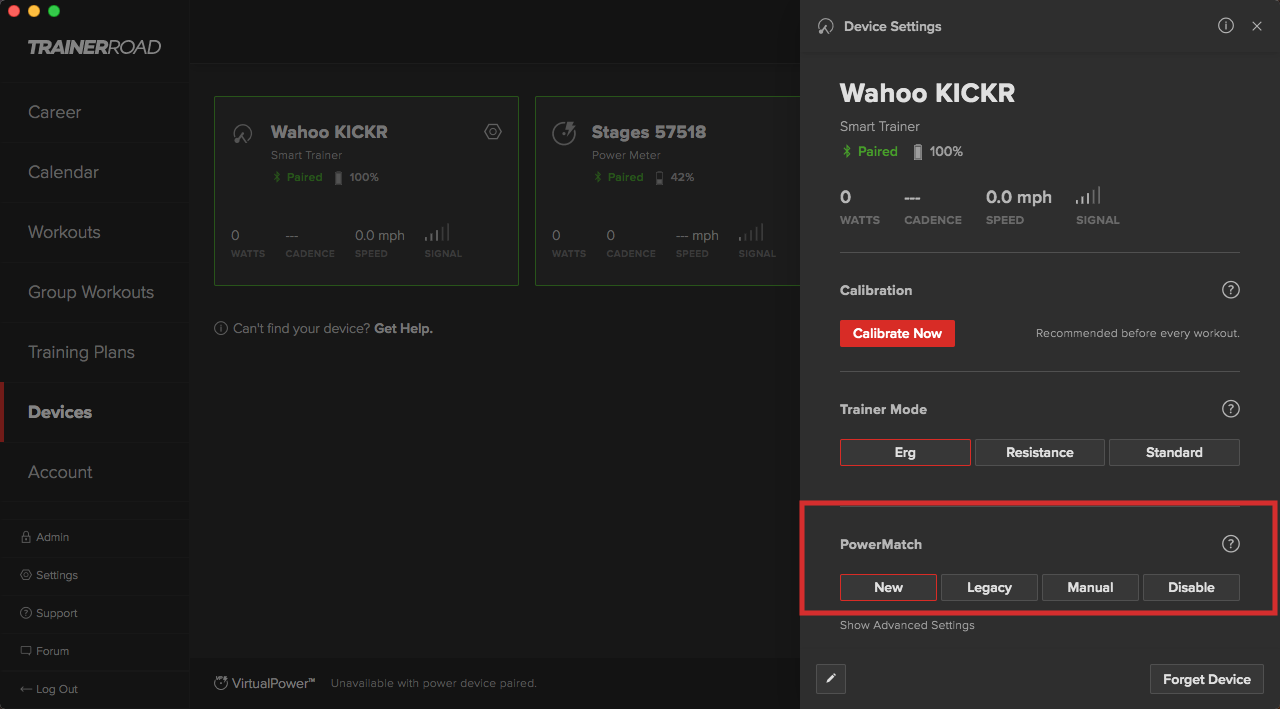Click the Wahoo KICKR card settings gear
The width and height of the screenshot is (1280, 709).
[x=493, y=131]
